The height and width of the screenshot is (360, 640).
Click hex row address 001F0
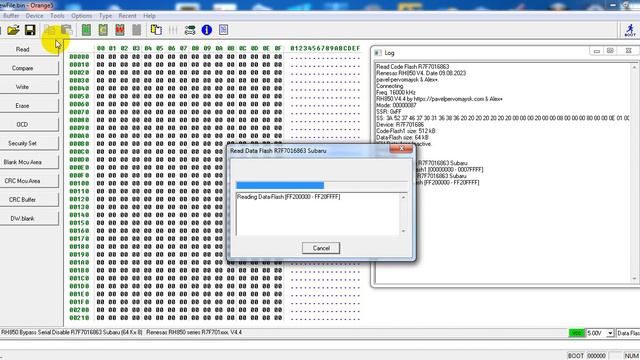[x=79, y=302]
